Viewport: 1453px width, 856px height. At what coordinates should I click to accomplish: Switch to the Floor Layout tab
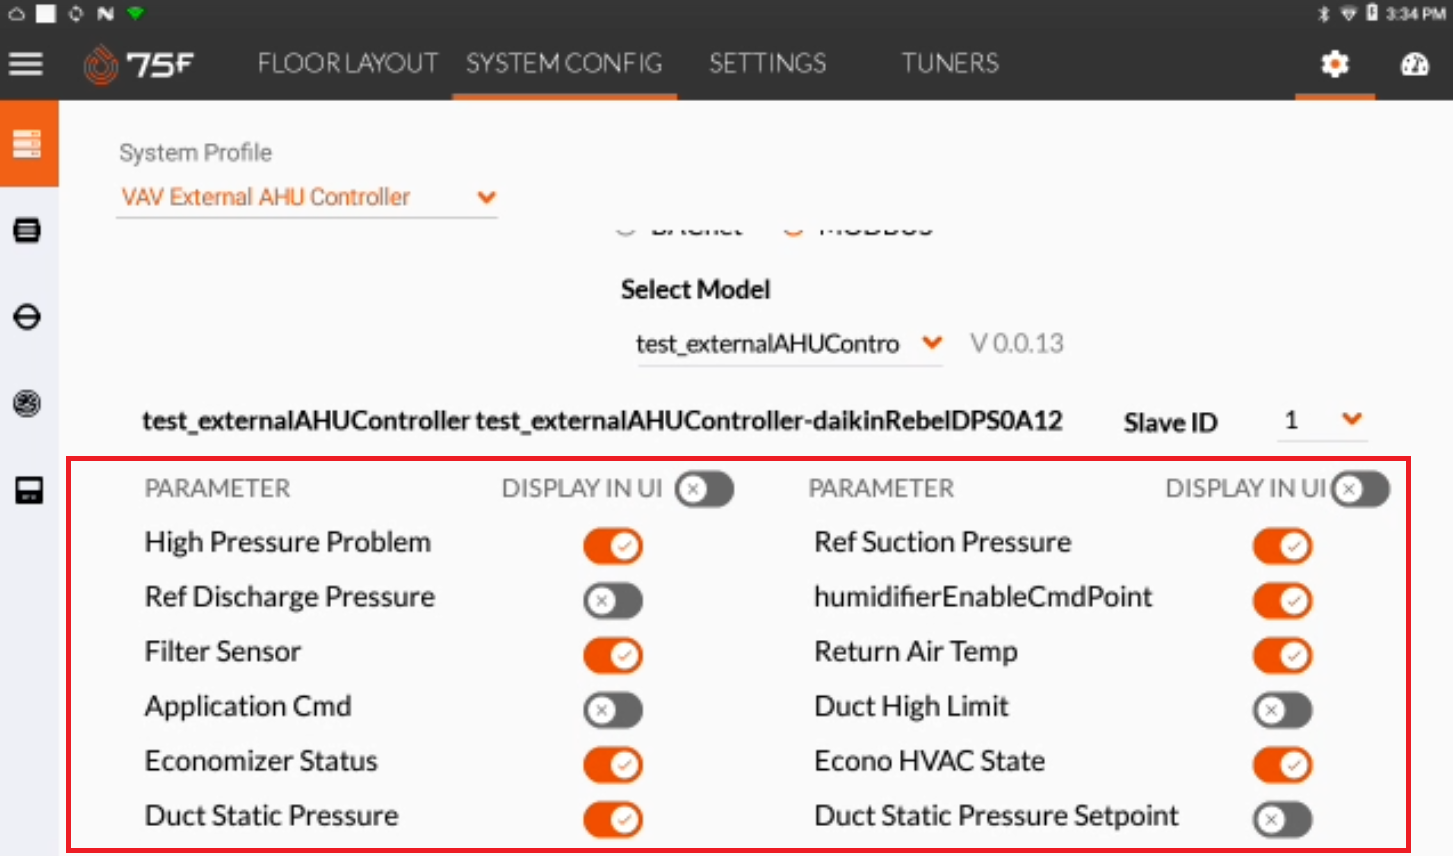tap(348, 64)
